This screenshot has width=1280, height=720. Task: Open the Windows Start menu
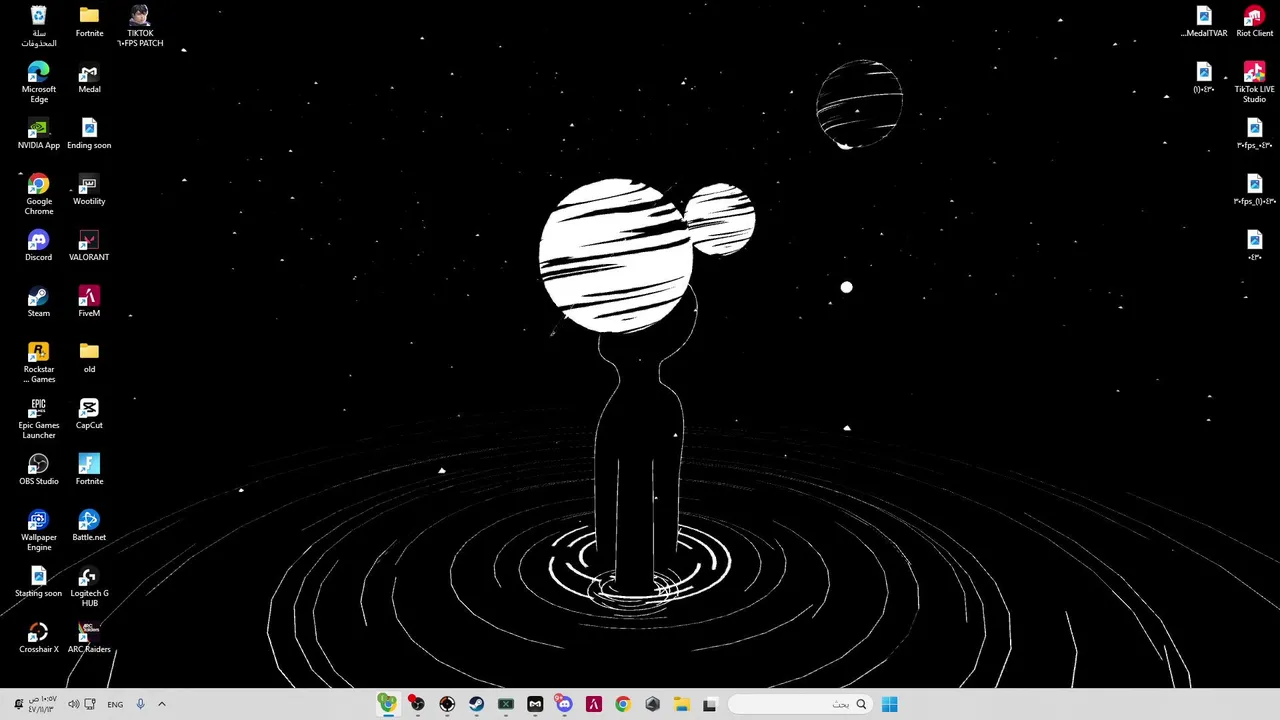pos(889,704)
